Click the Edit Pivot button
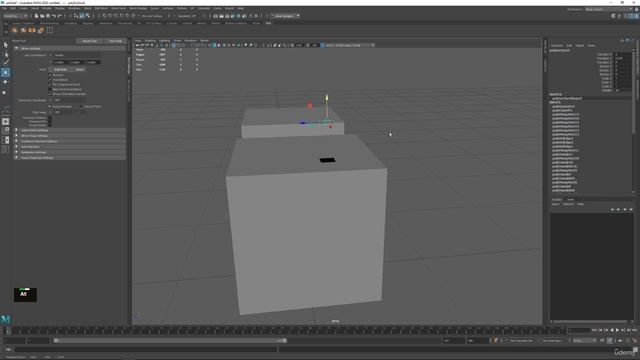640x360 pixels. tap(60, 69)
